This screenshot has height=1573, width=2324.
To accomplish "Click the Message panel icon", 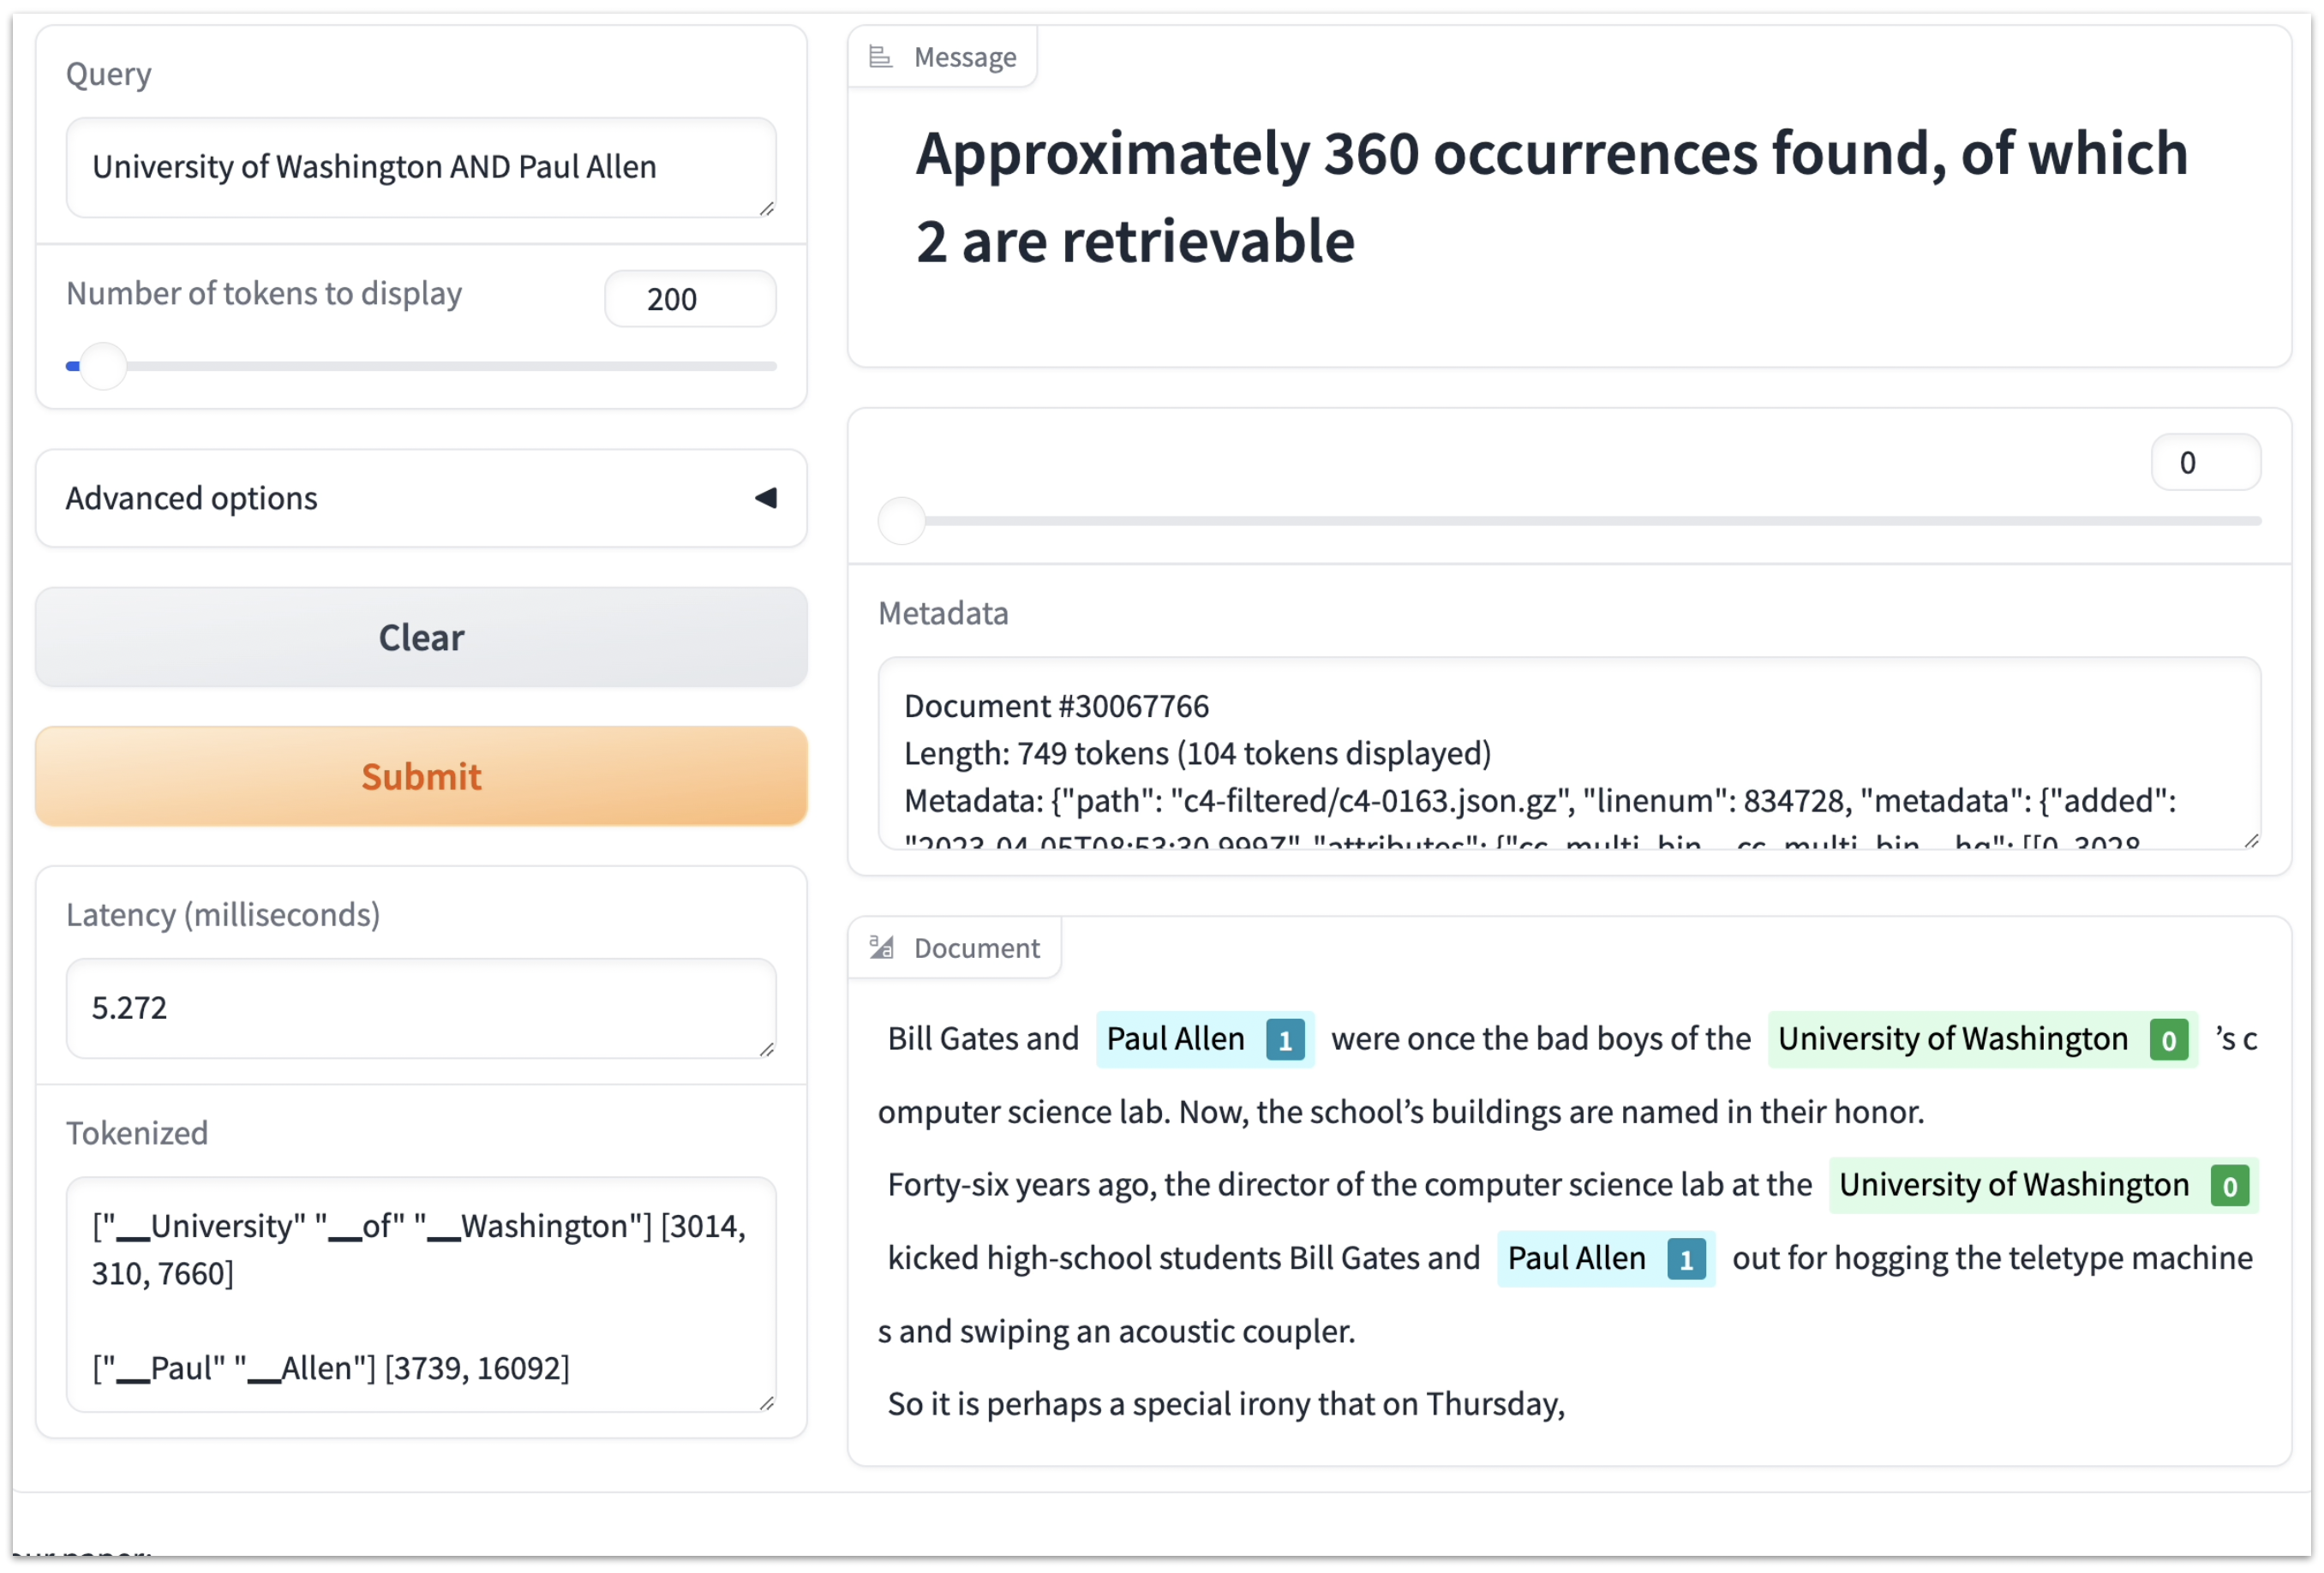I will (880, 57).
